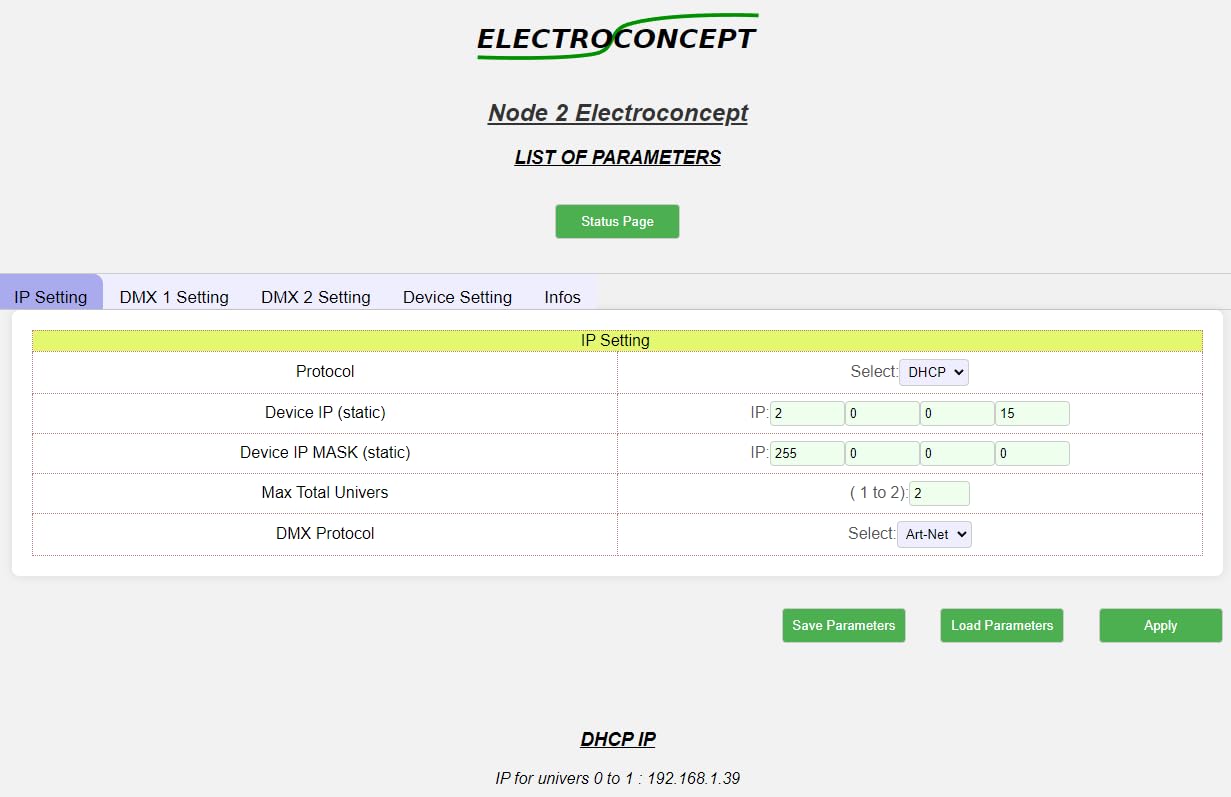Click third octet field of Device IP
1231x797 pixels.
(x=957, y=413)
